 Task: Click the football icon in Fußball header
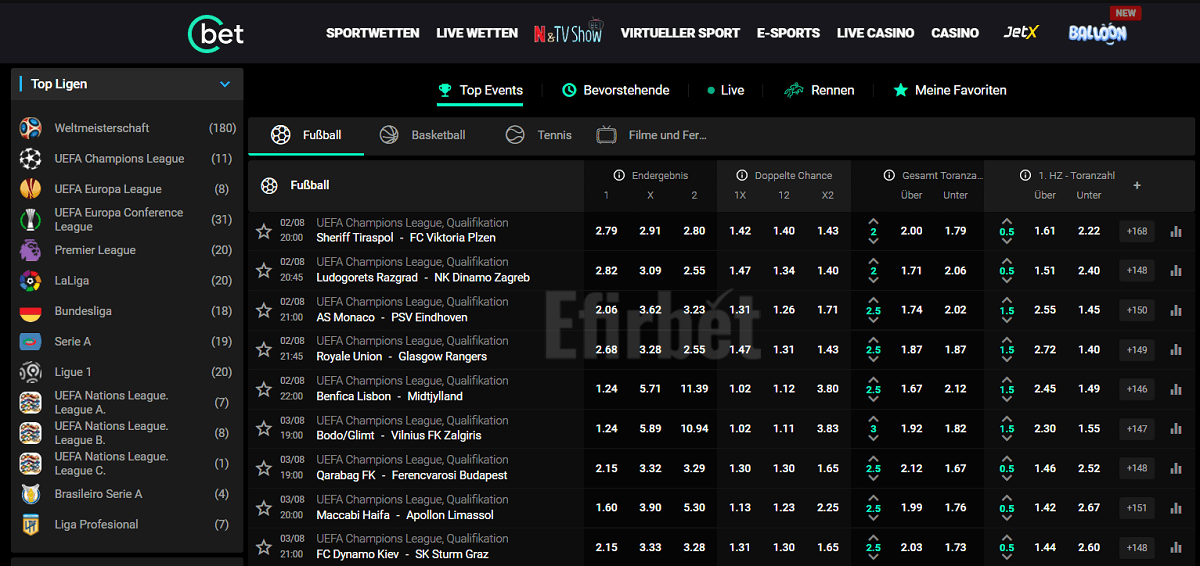tap(269, 185)
